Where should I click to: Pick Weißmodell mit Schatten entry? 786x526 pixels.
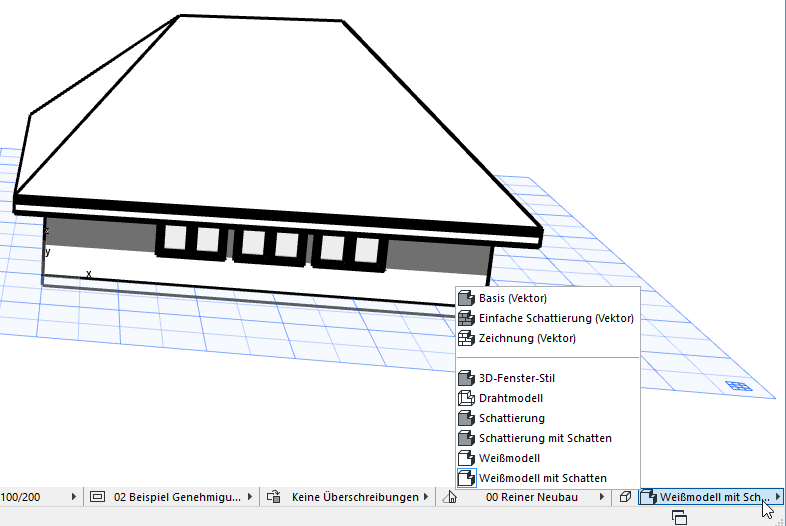tap(547, 478)
